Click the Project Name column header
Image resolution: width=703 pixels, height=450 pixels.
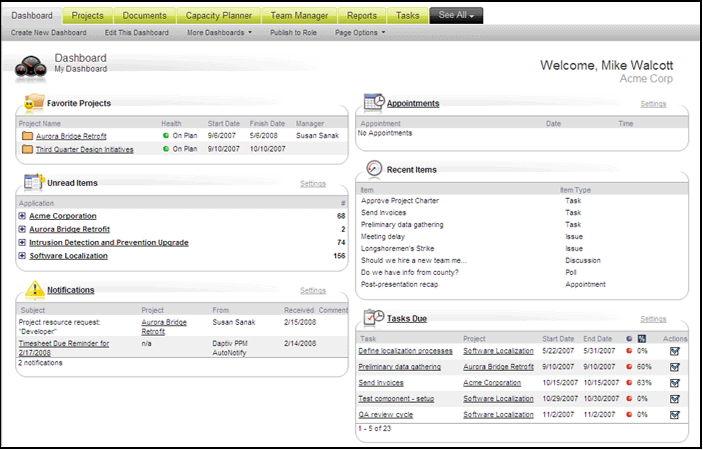[39, 123]
